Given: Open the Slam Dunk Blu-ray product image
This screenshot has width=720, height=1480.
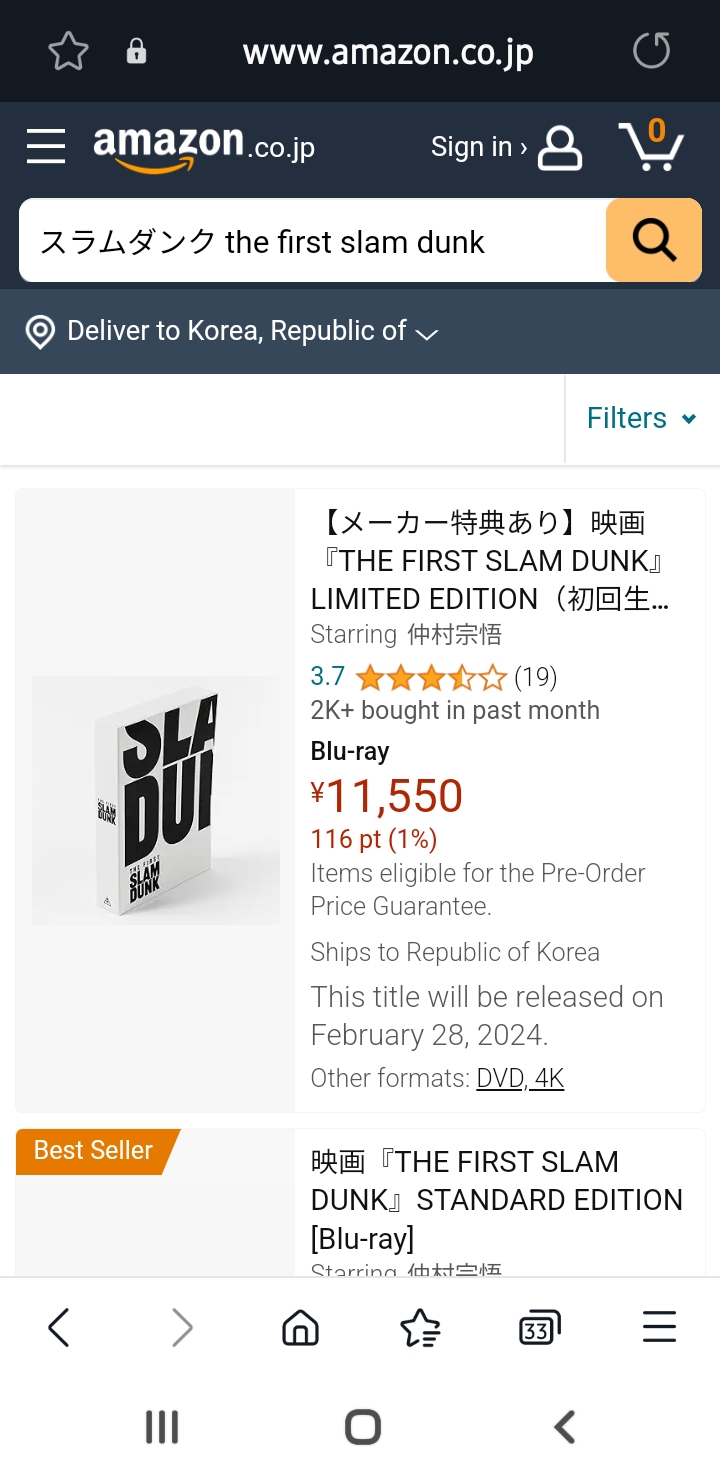Looking at the screenshot, I should [x=155, y=800].
